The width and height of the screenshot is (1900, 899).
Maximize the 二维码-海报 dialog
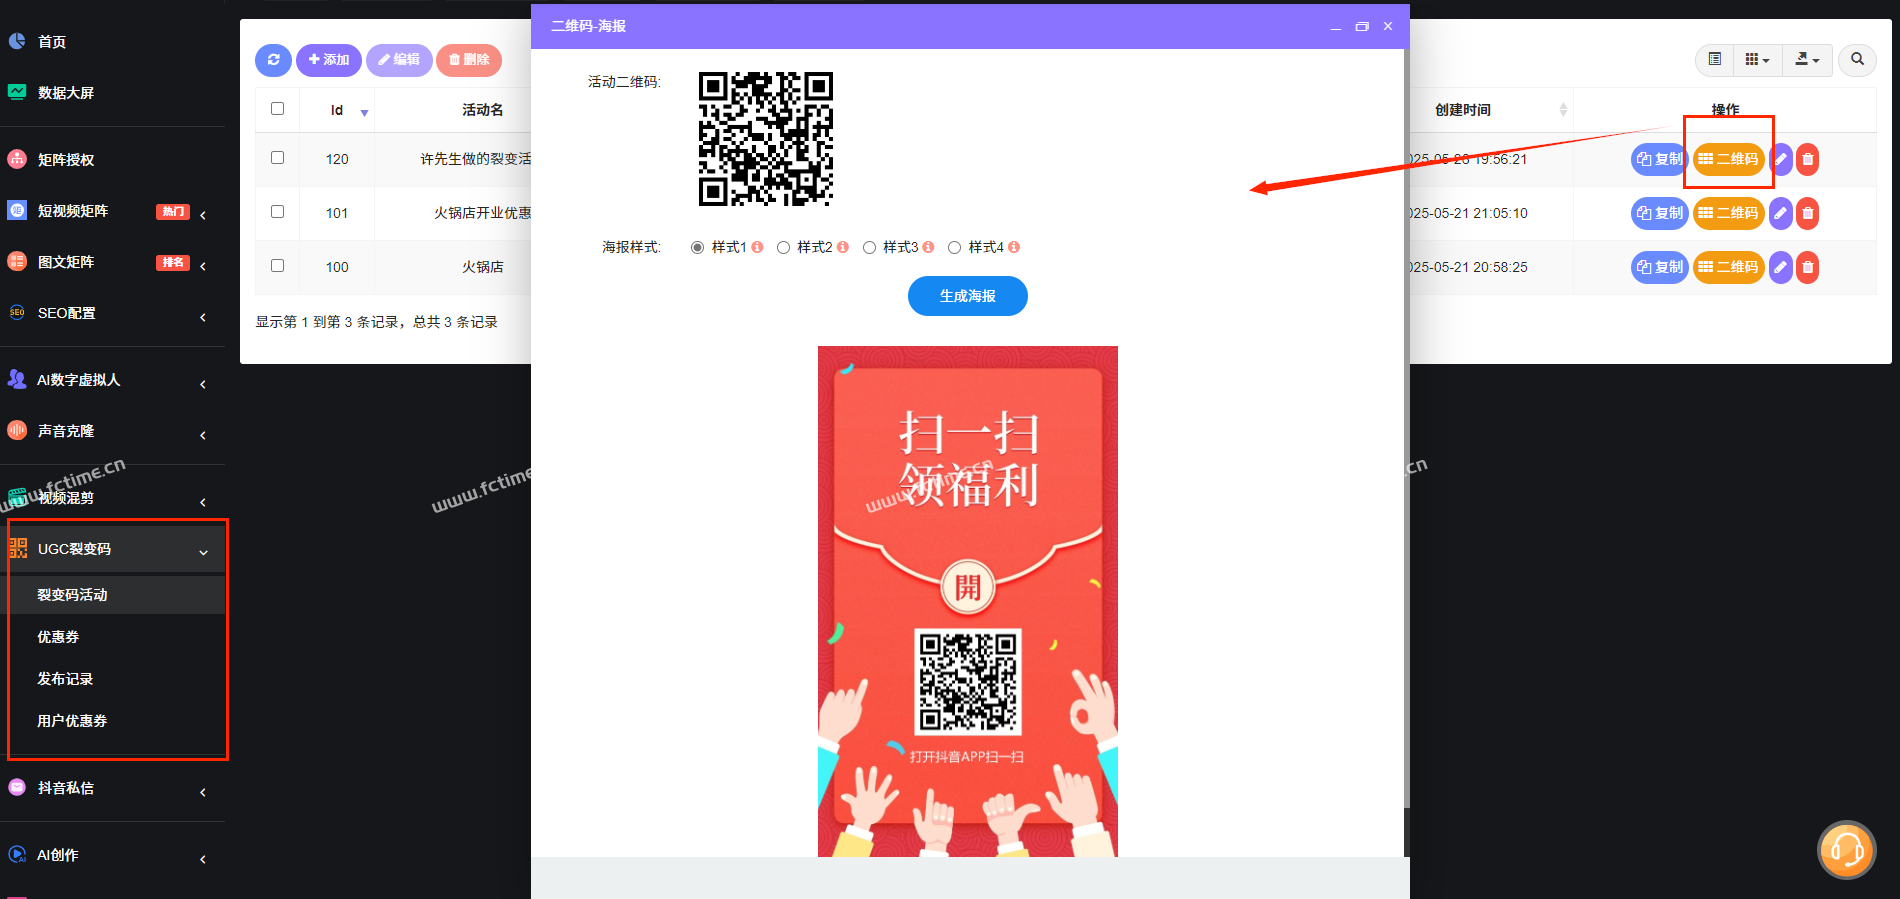(x=1361, y=26)
